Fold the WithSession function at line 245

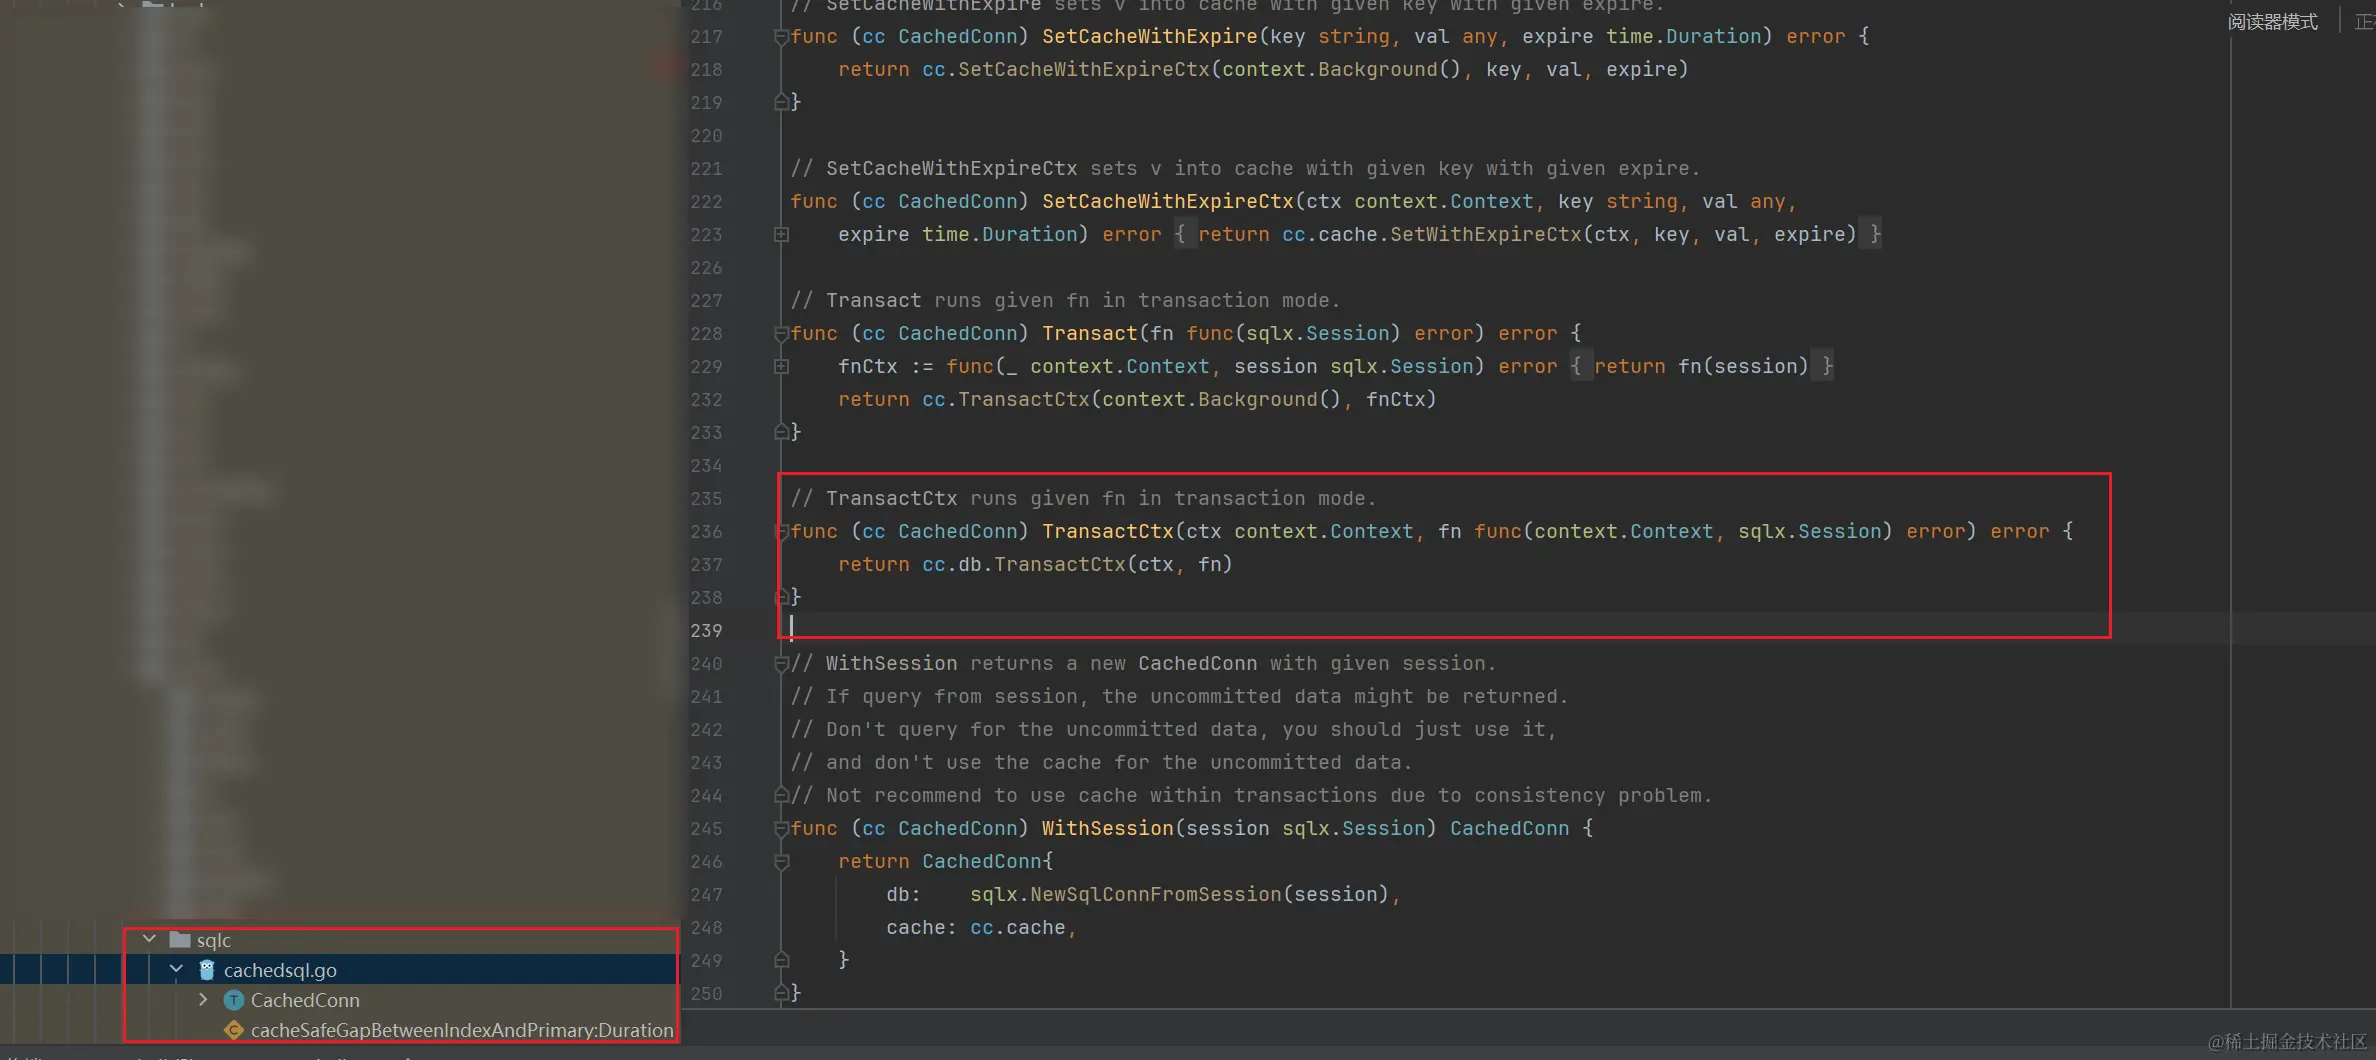[x=781, y=829]
